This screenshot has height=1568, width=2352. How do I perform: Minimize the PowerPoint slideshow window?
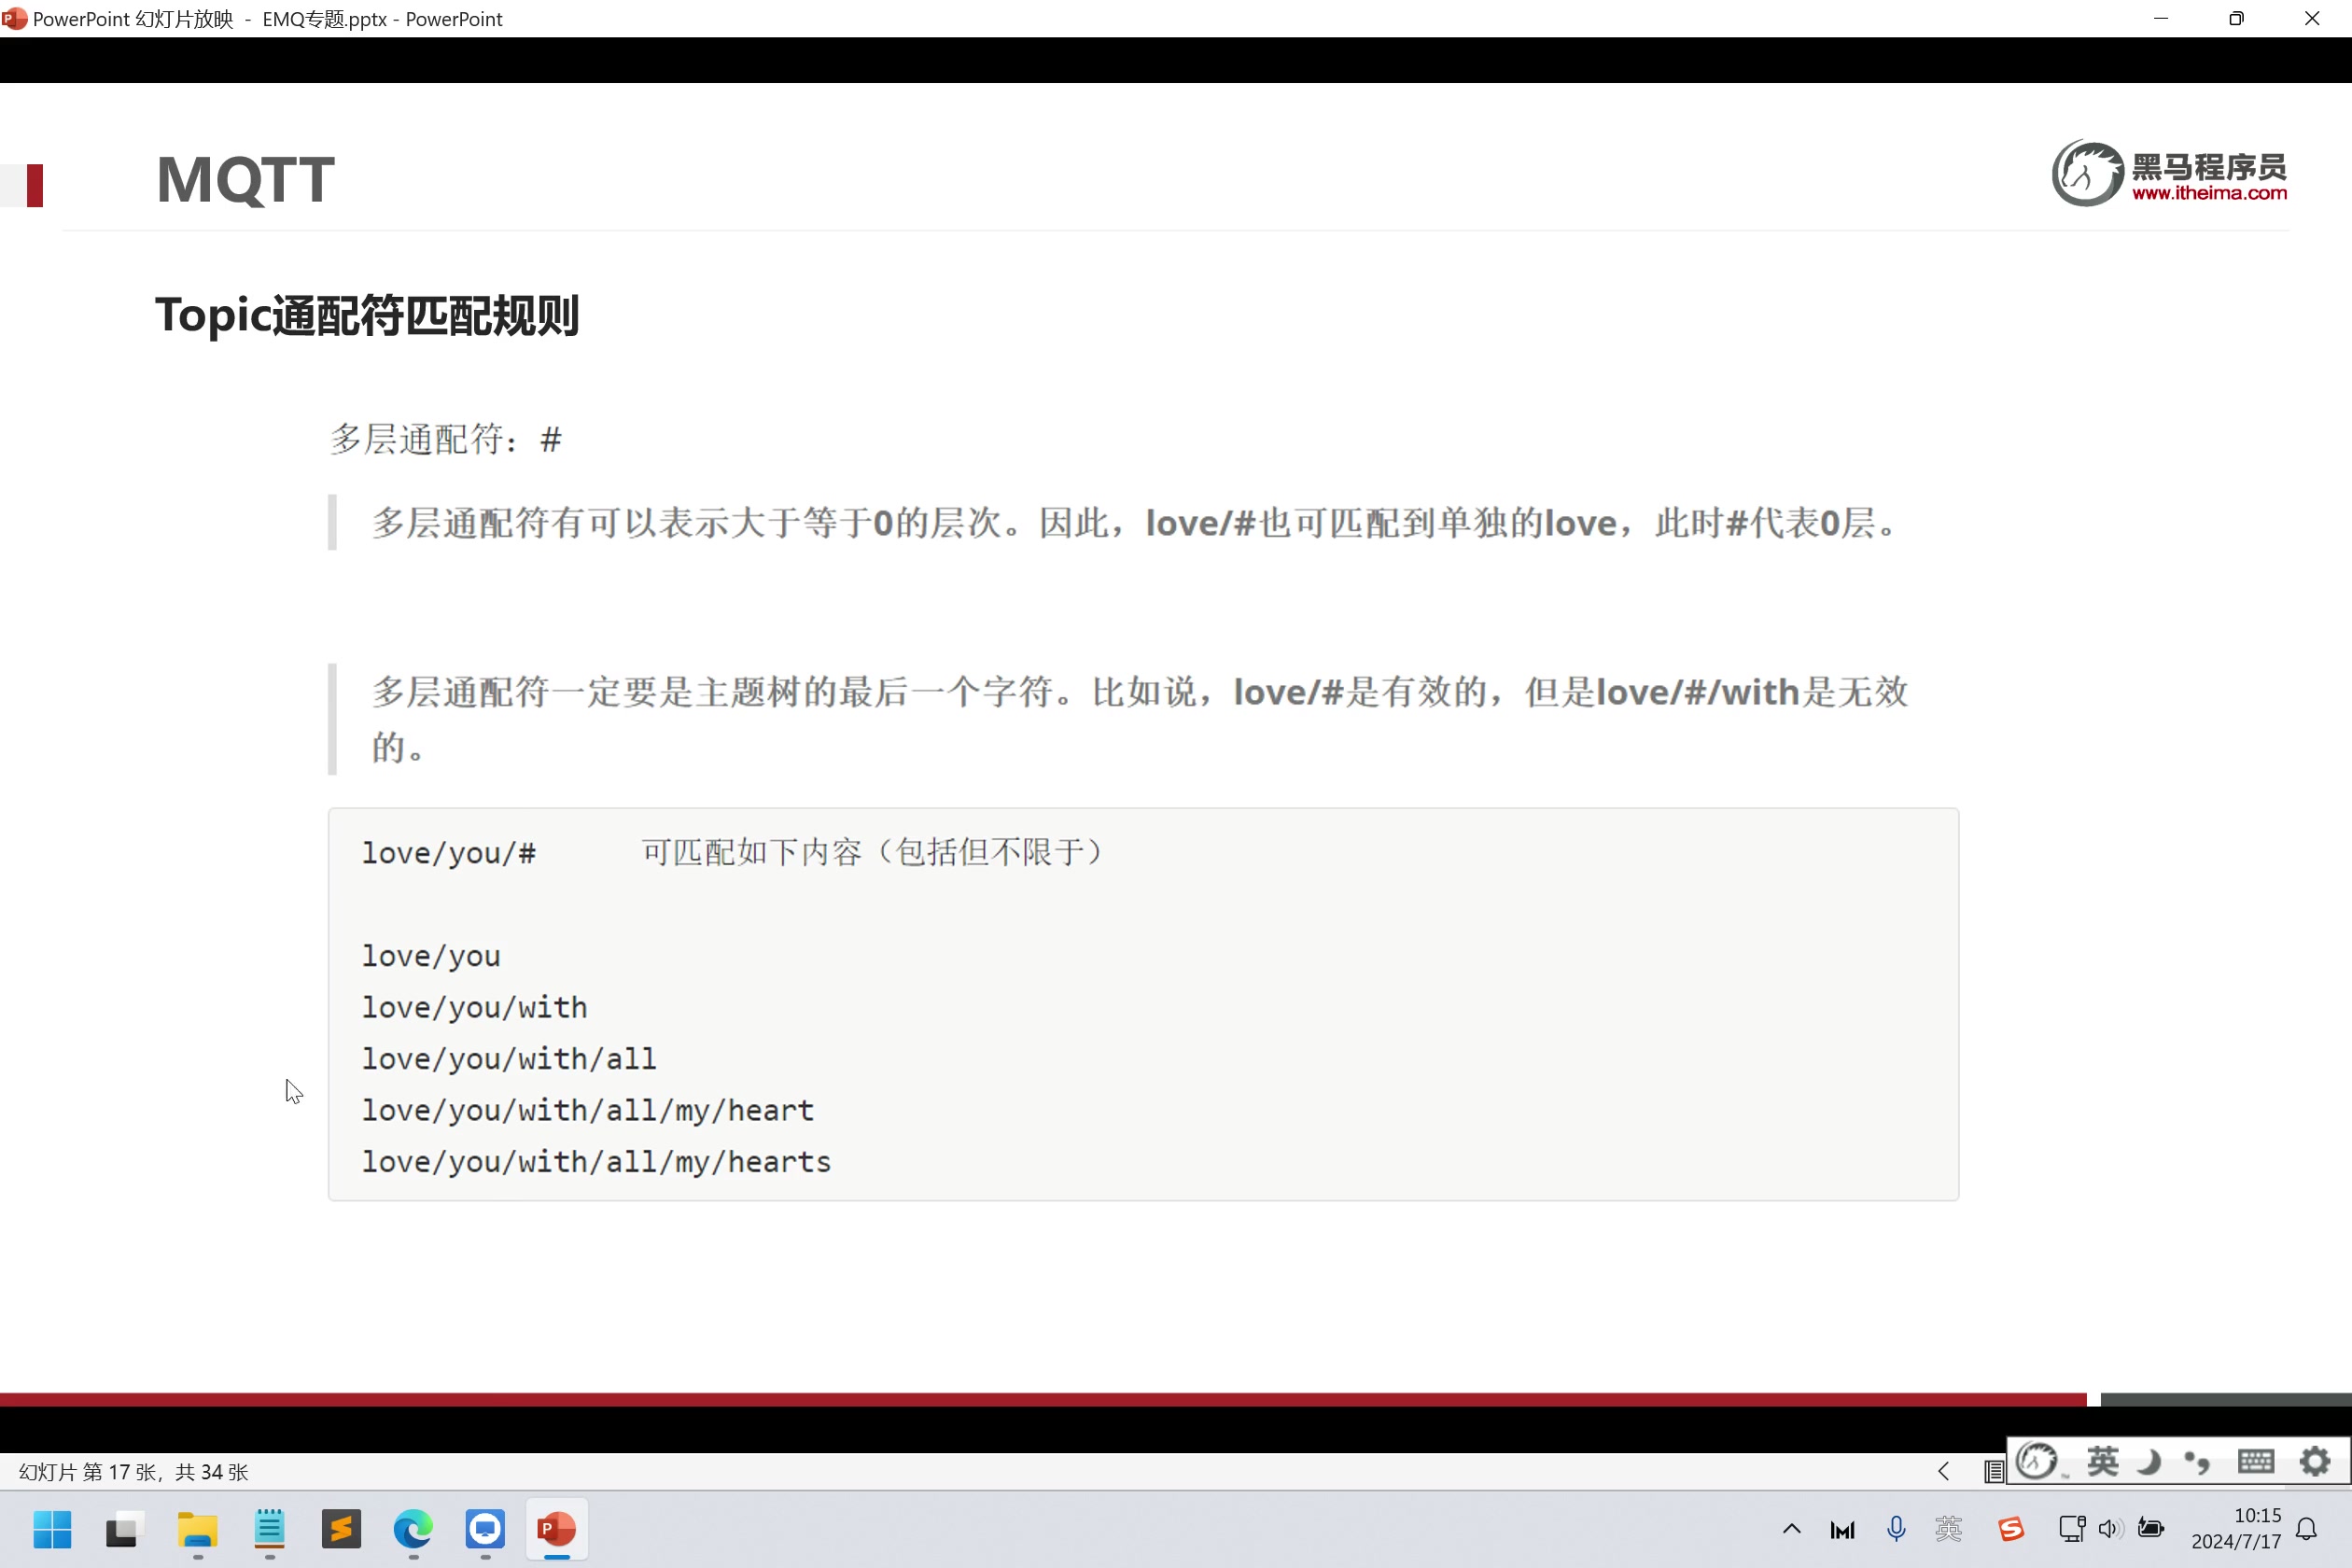(x=2161, y=18)
